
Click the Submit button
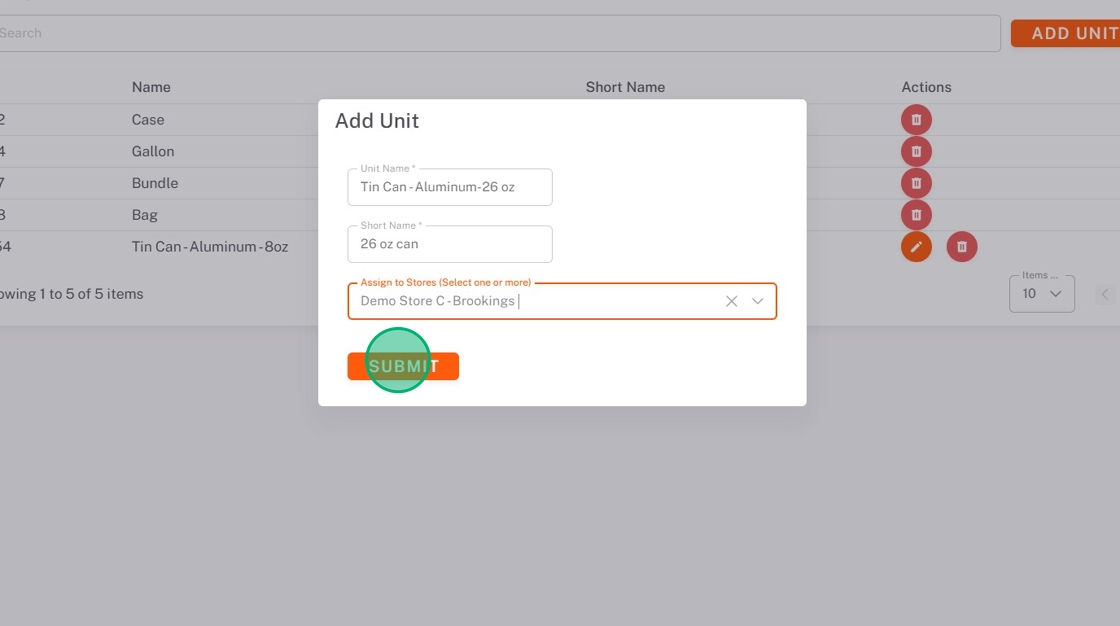pos(403,366)
